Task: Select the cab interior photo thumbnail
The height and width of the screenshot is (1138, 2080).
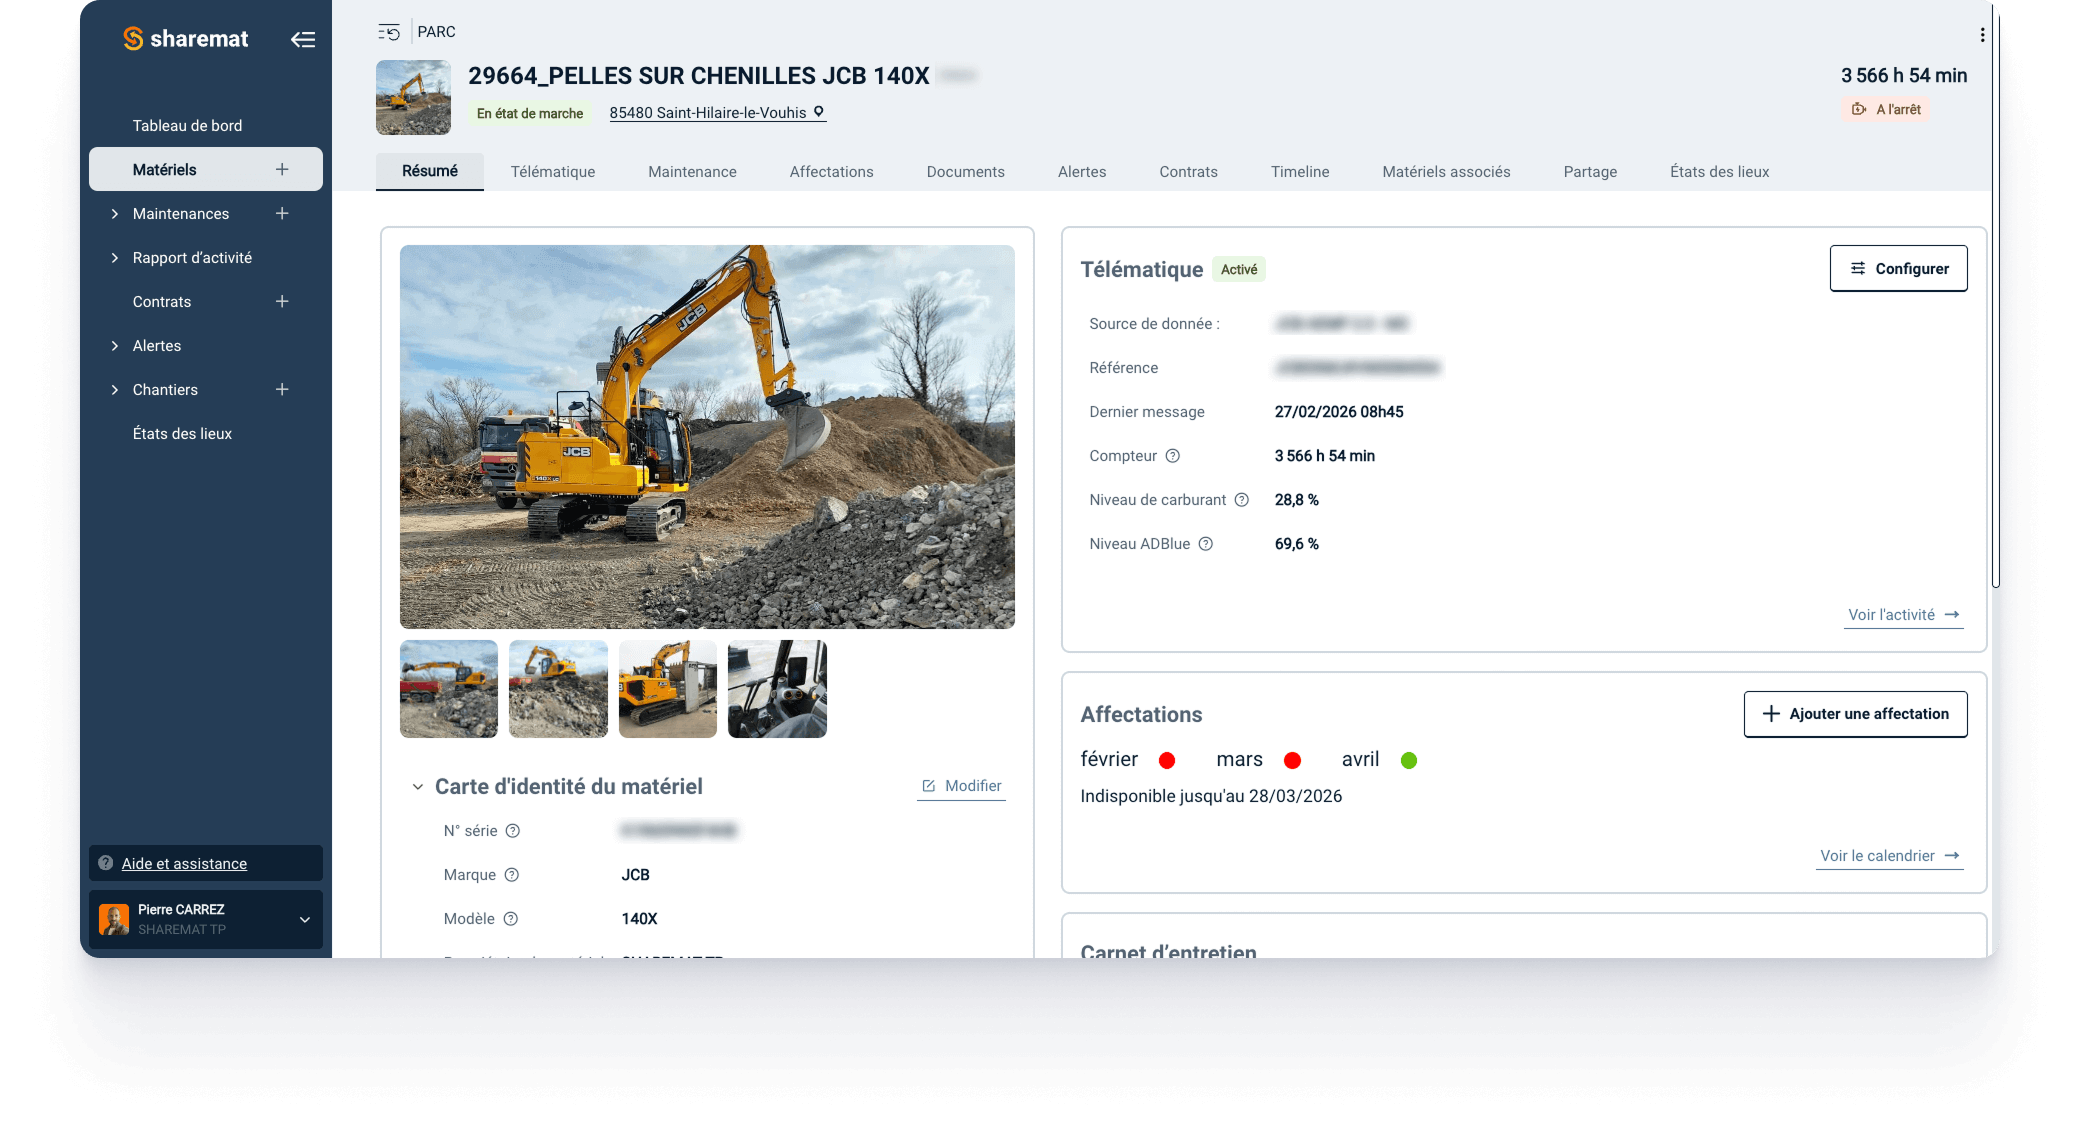Action: tap(777, 689)
